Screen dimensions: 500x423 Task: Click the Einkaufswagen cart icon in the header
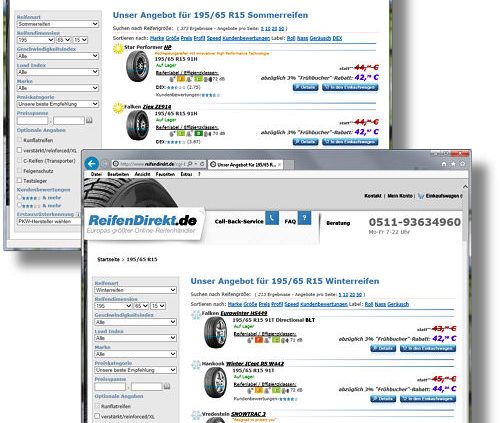click(421, 196)
